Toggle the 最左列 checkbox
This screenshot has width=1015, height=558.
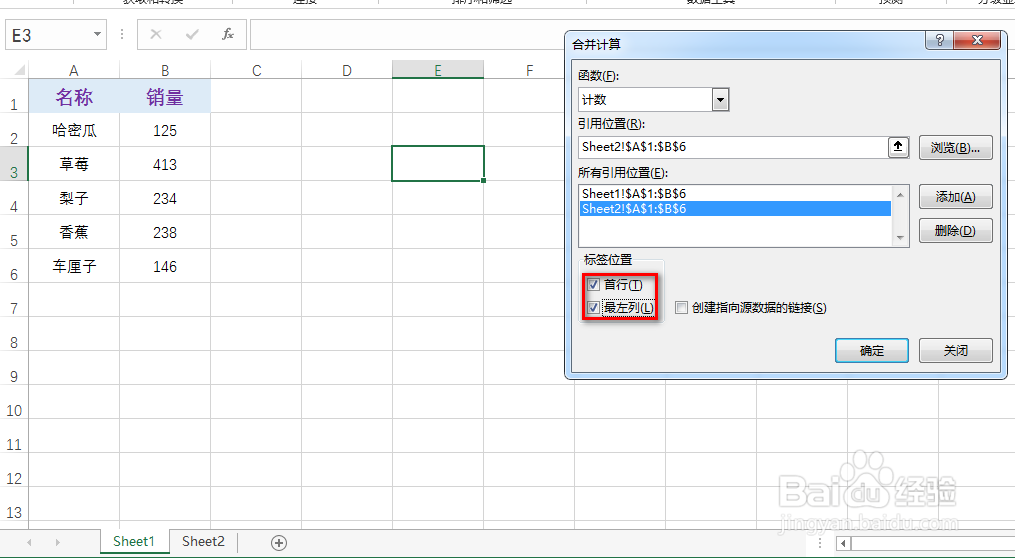click(x=594, y=307)
